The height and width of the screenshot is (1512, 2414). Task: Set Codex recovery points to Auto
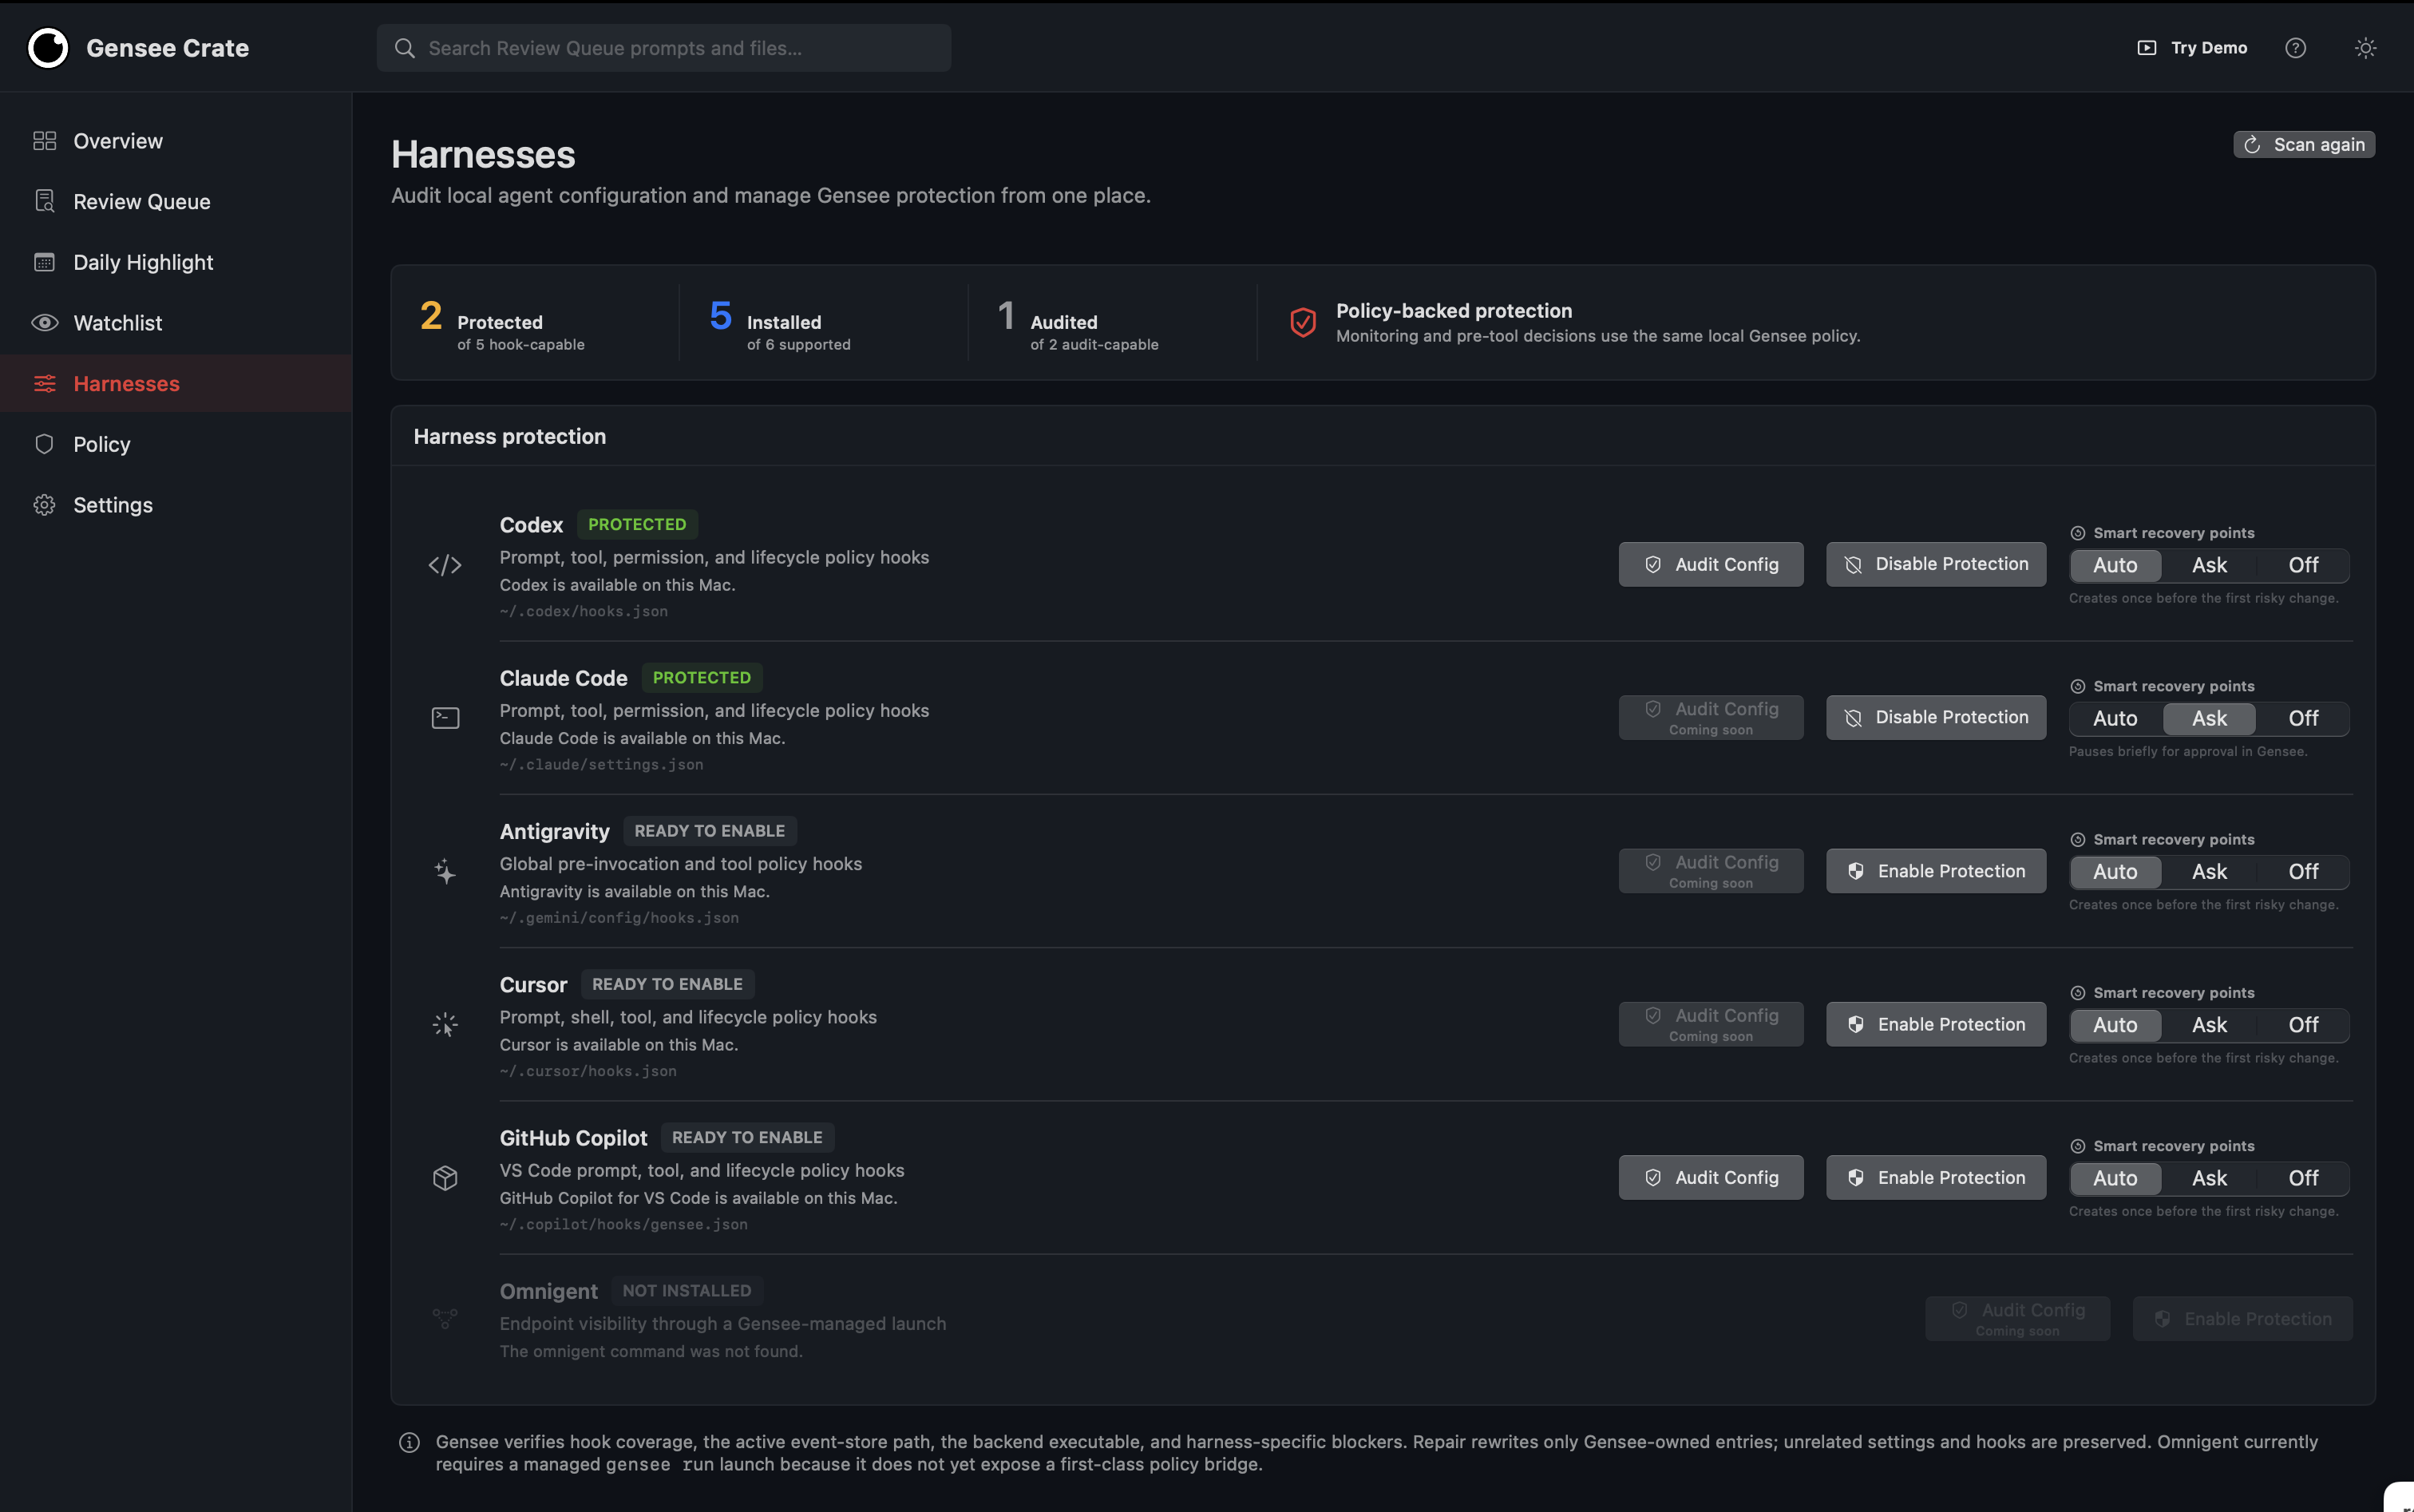tap(2115, 565)
